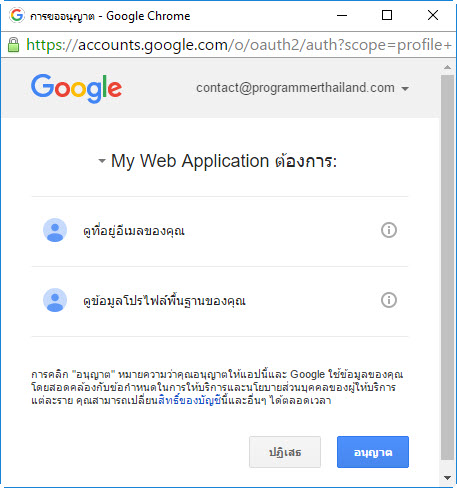The image size is (457, 488).
Task: Maximize the Chrome popup window
Action: click(387, 15)
